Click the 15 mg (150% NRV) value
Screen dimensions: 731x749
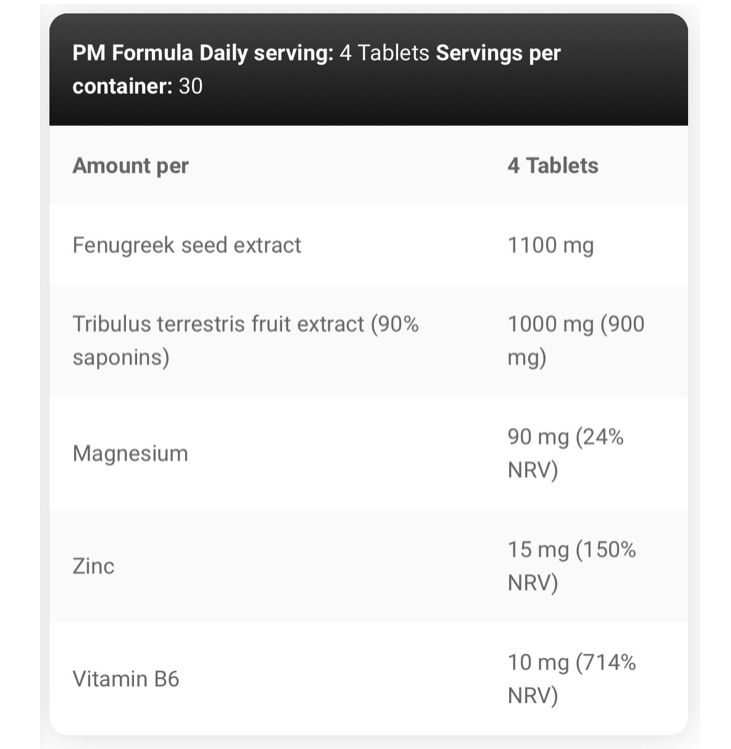(572, 566)
